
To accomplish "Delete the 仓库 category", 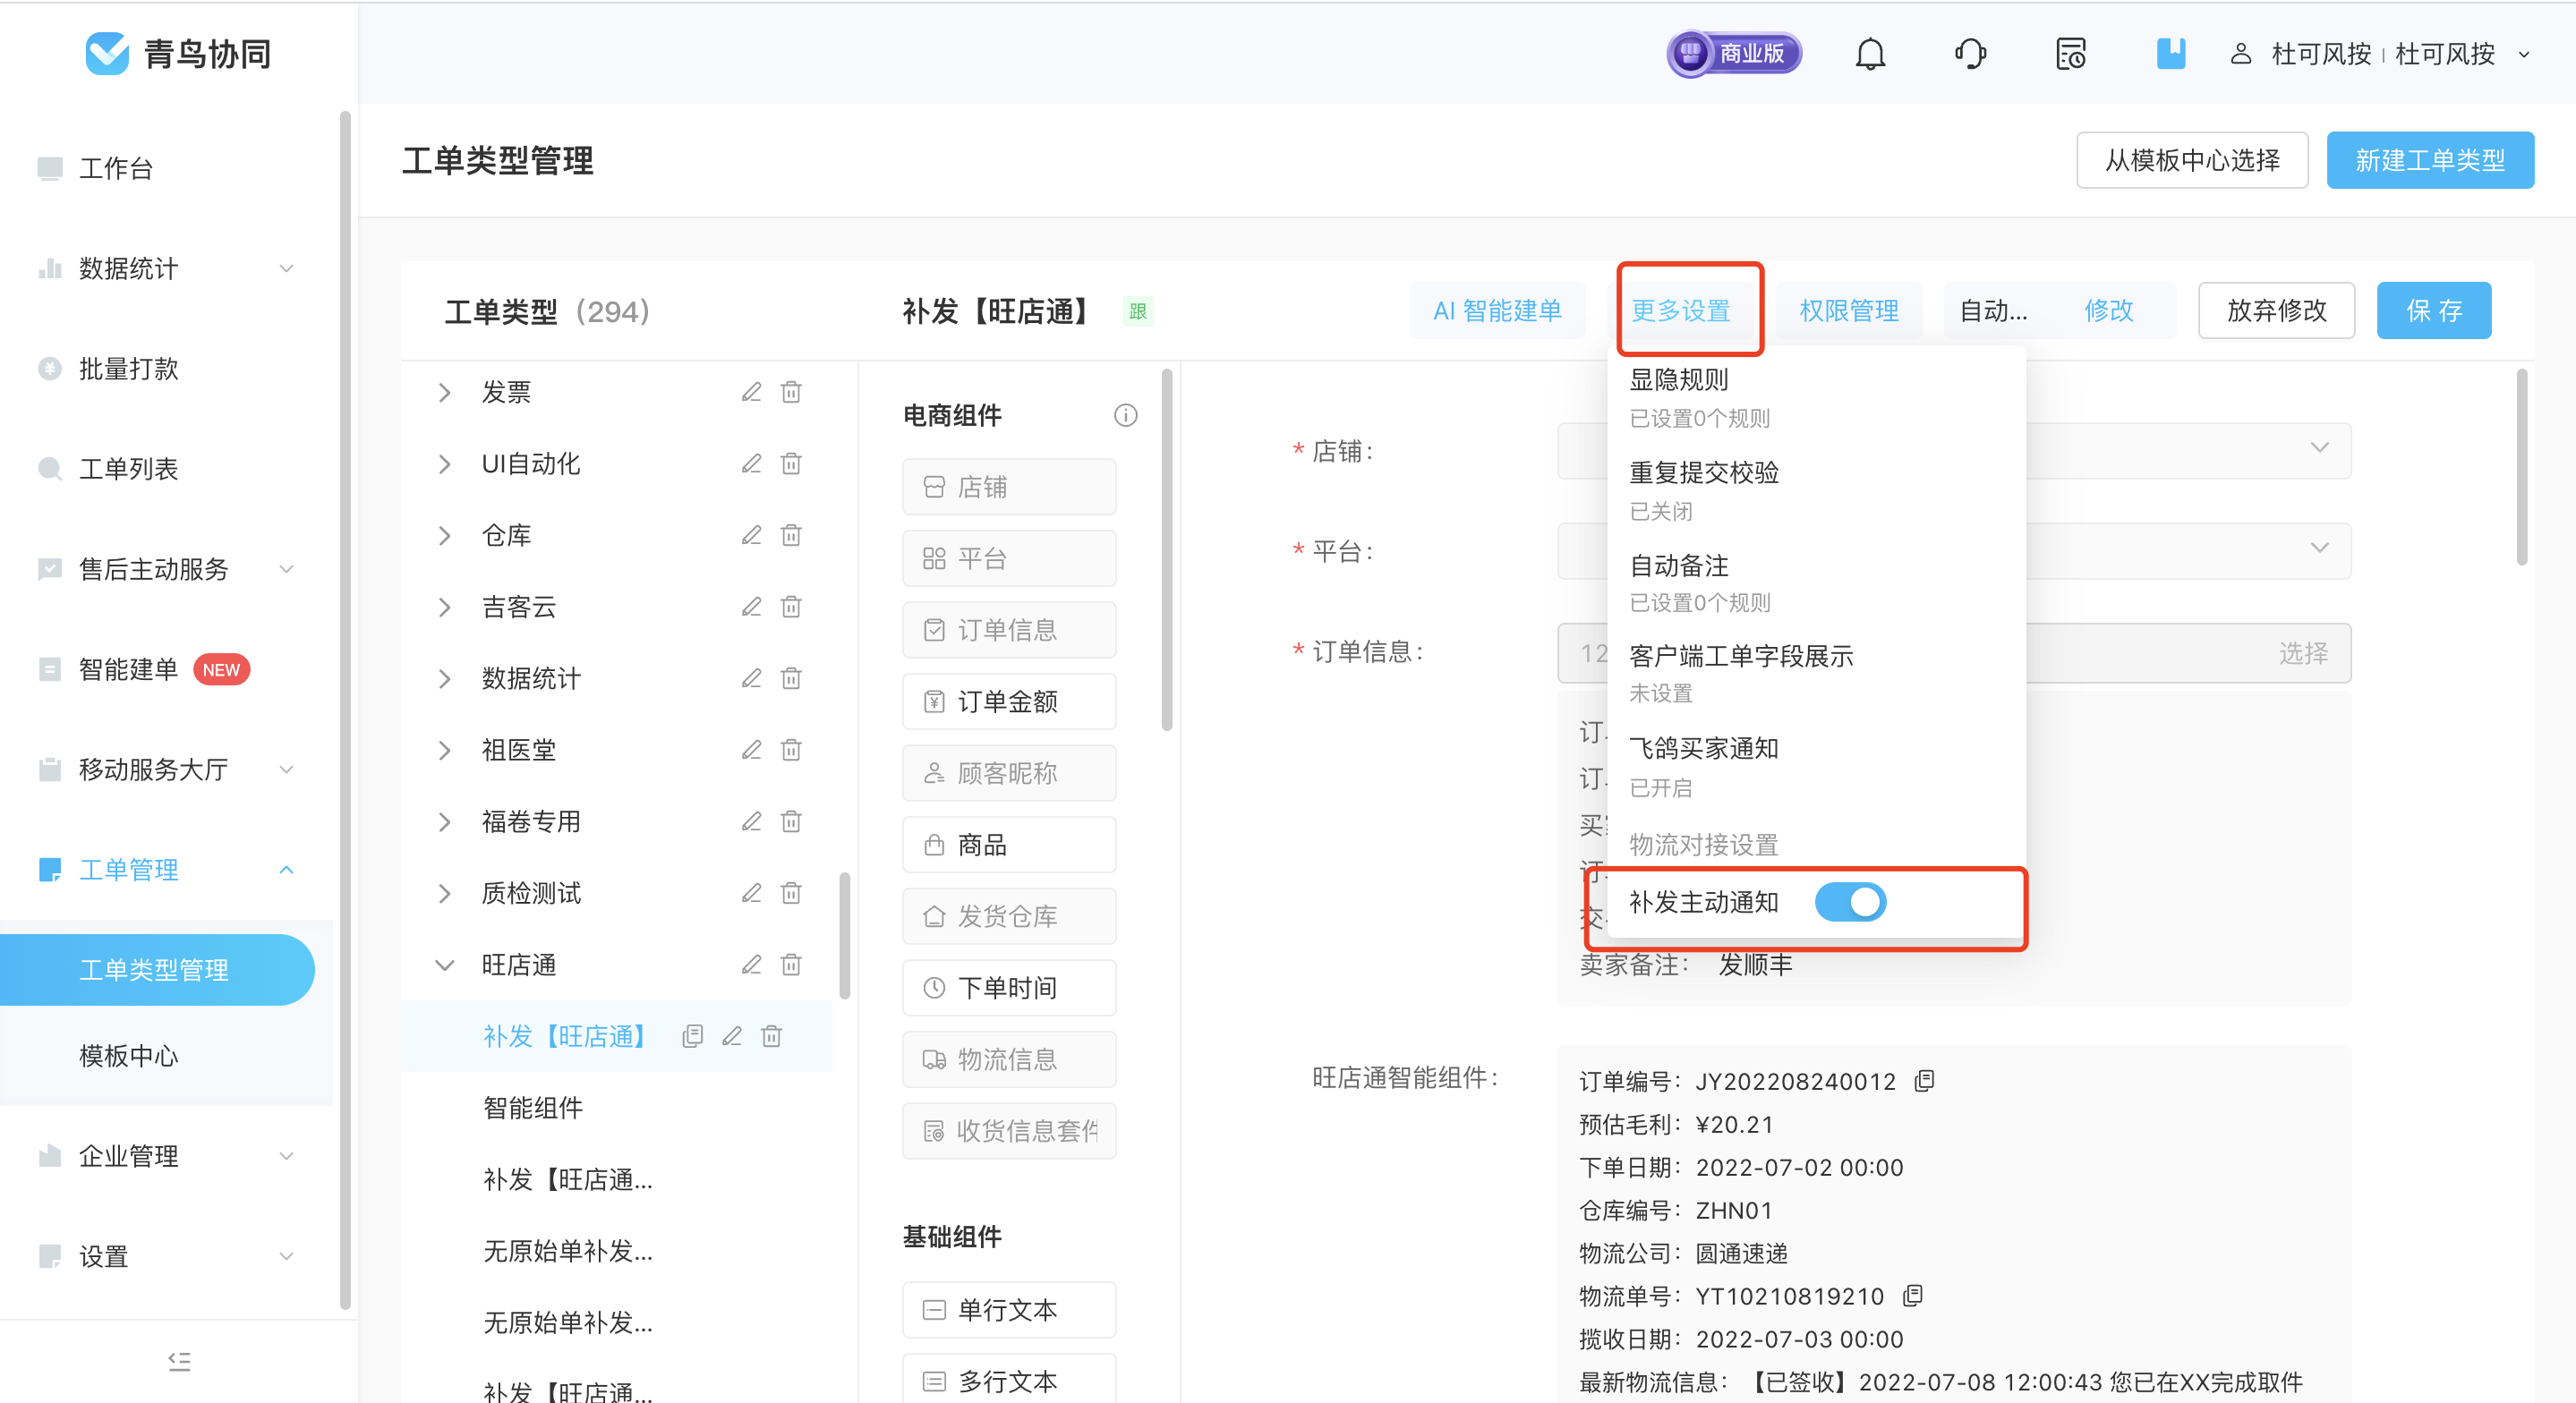I will pos(791,536).
